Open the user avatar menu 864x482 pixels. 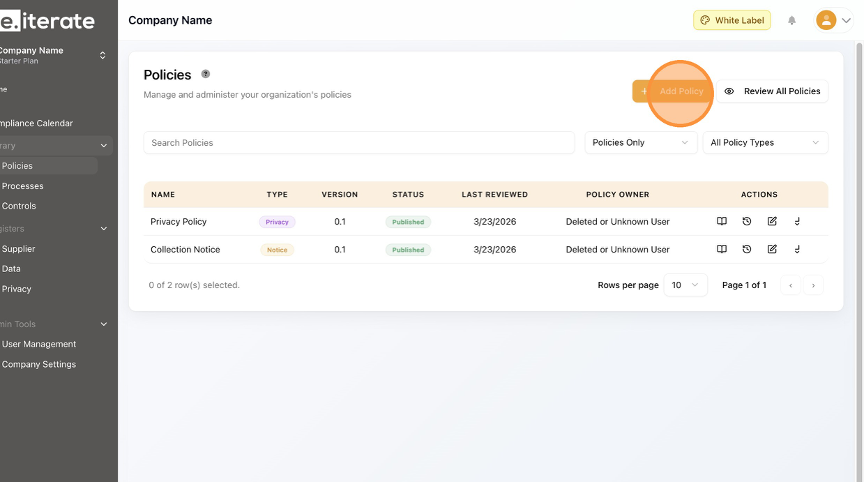pyautogui.click(x=833, y=20)
